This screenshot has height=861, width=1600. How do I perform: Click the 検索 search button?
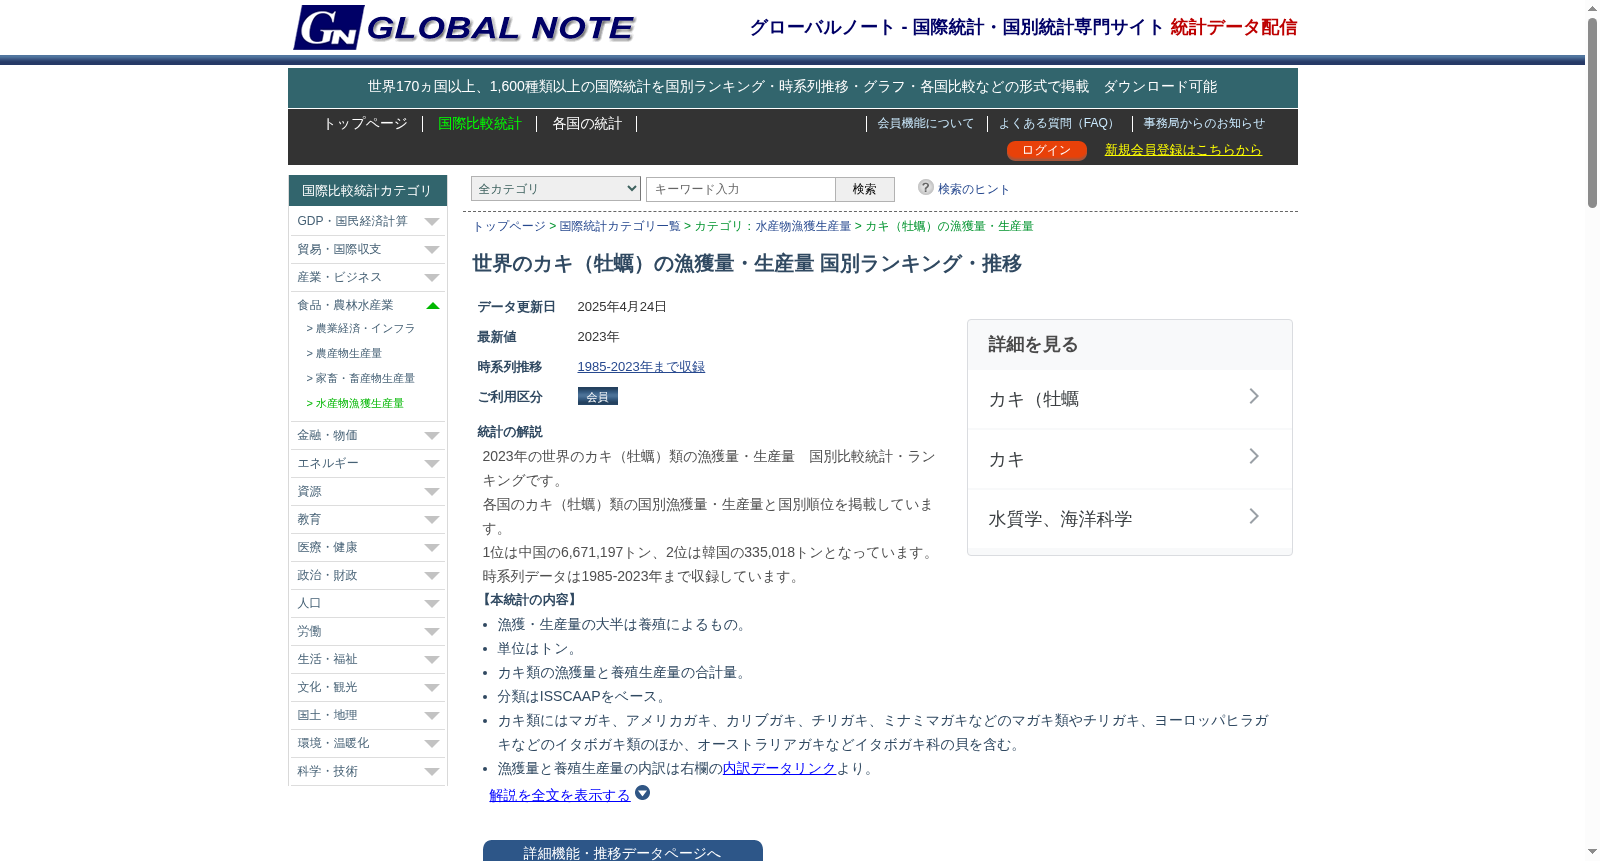click(865, 189)
